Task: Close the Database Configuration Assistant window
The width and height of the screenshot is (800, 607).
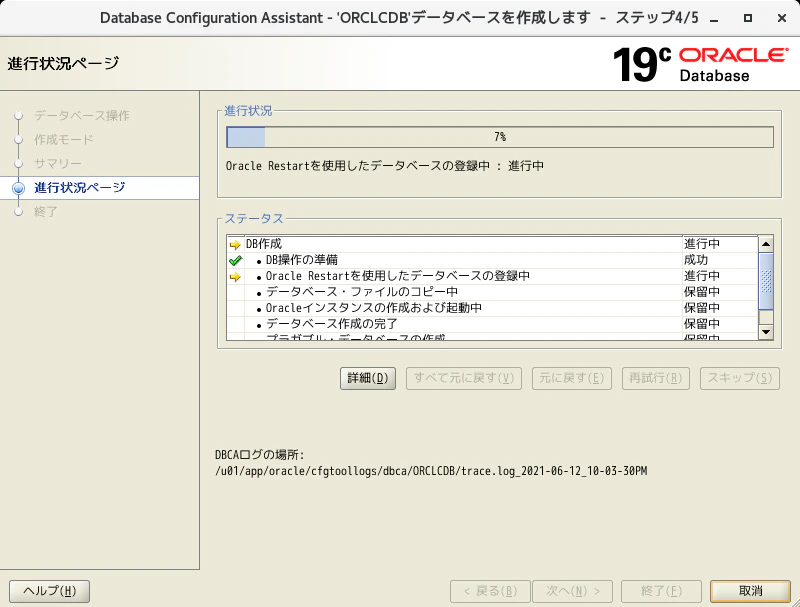Action: coord(782,18)
